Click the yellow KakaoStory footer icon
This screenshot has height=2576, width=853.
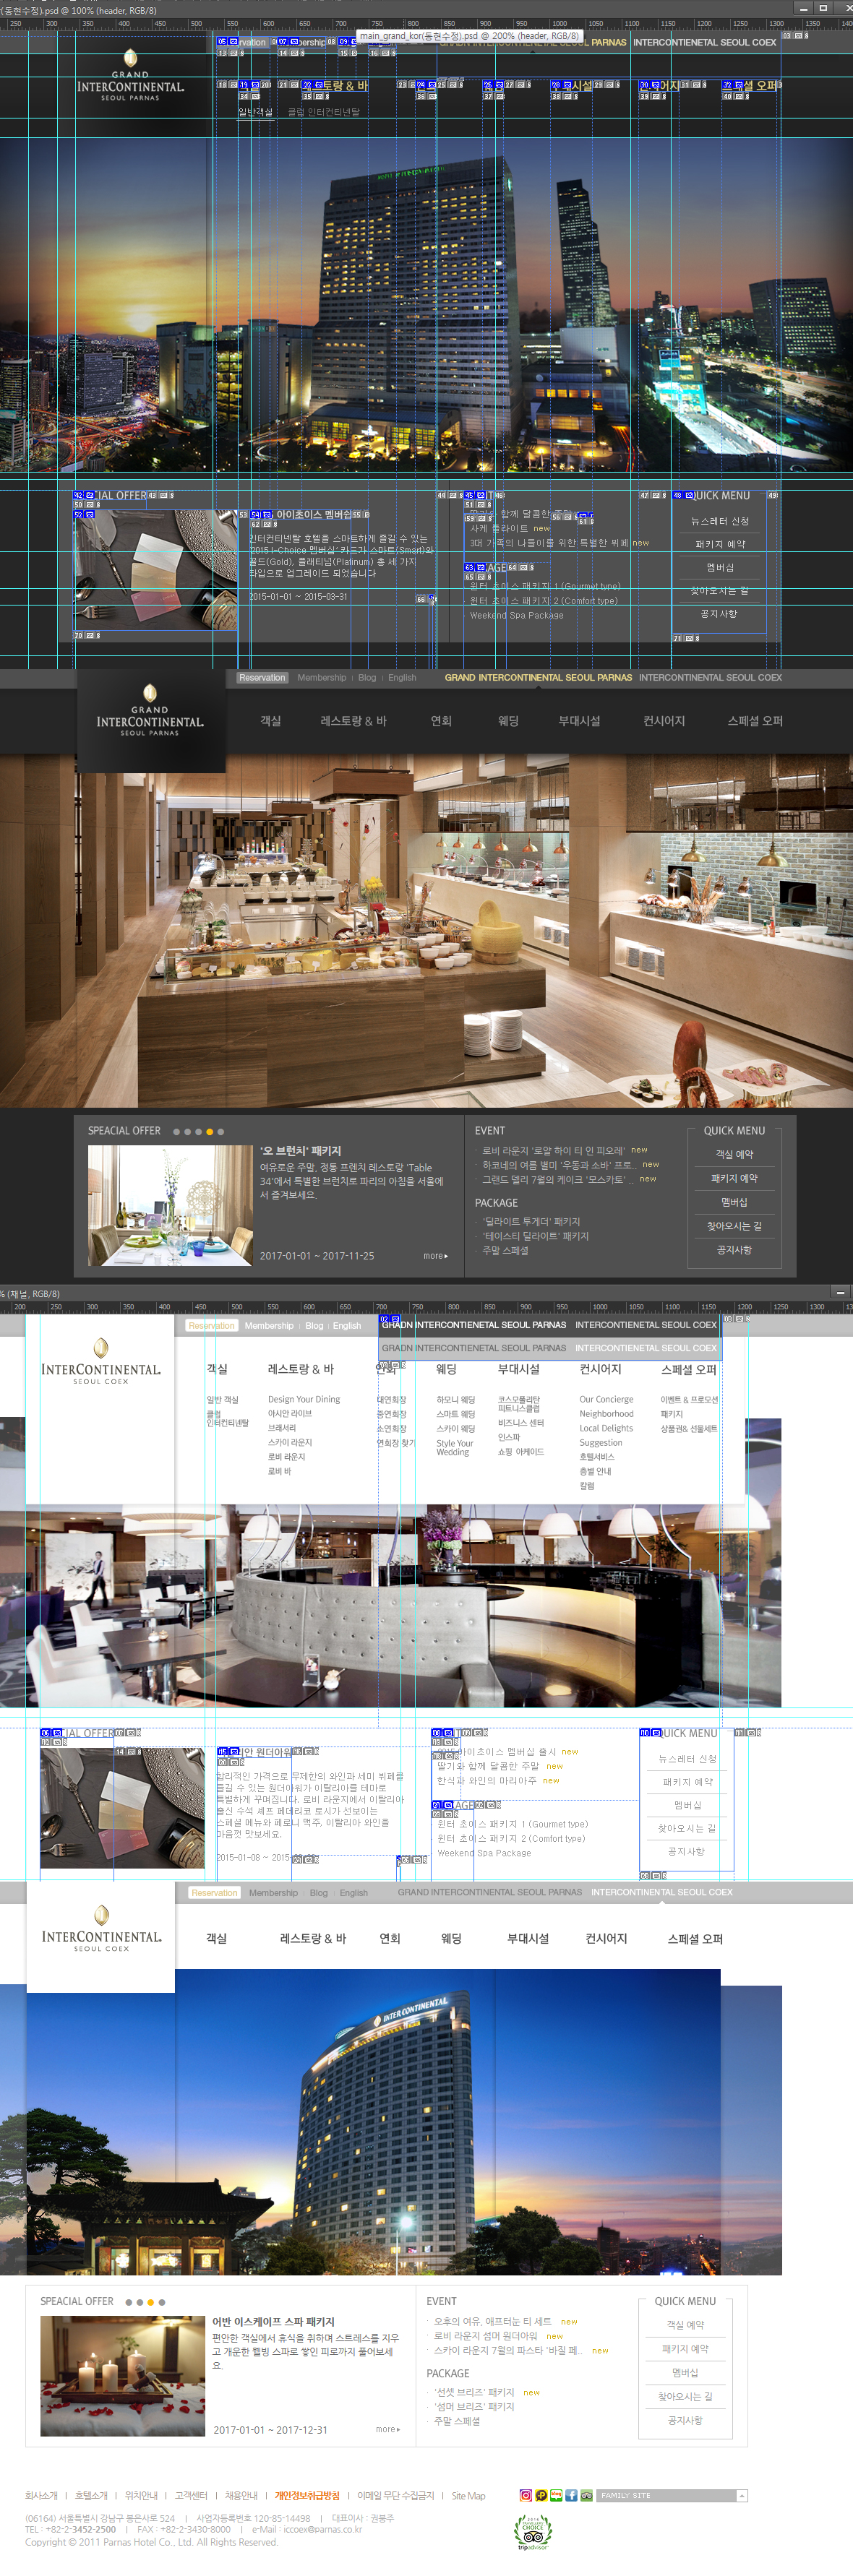[541, 2495]
